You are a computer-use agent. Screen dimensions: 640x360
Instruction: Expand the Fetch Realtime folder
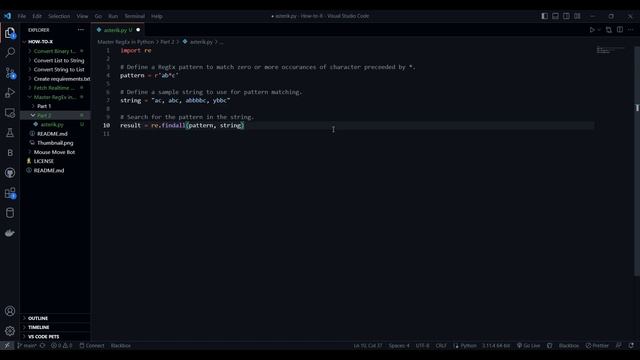55,88
